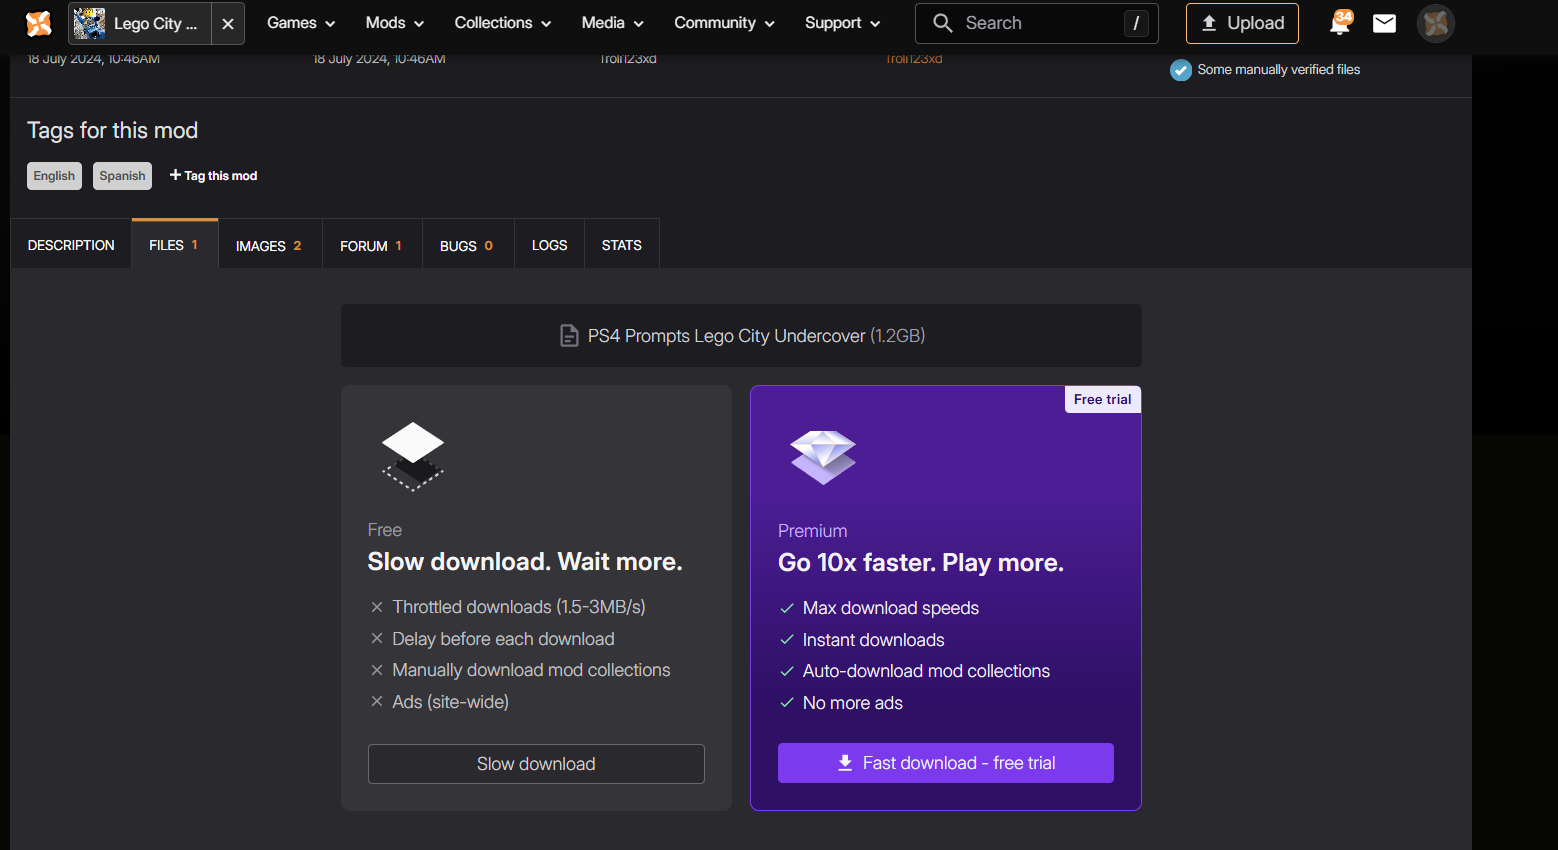Viewport: 1558px width, 850px height.
Task: Focus the Search input field
Action: 1037,23
